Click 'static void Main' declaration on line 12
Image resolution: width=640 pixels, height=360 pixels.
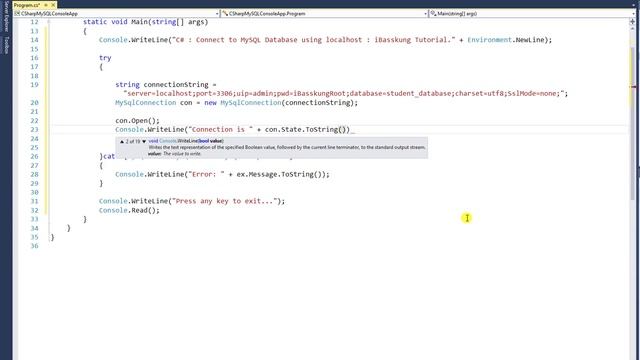116,22
